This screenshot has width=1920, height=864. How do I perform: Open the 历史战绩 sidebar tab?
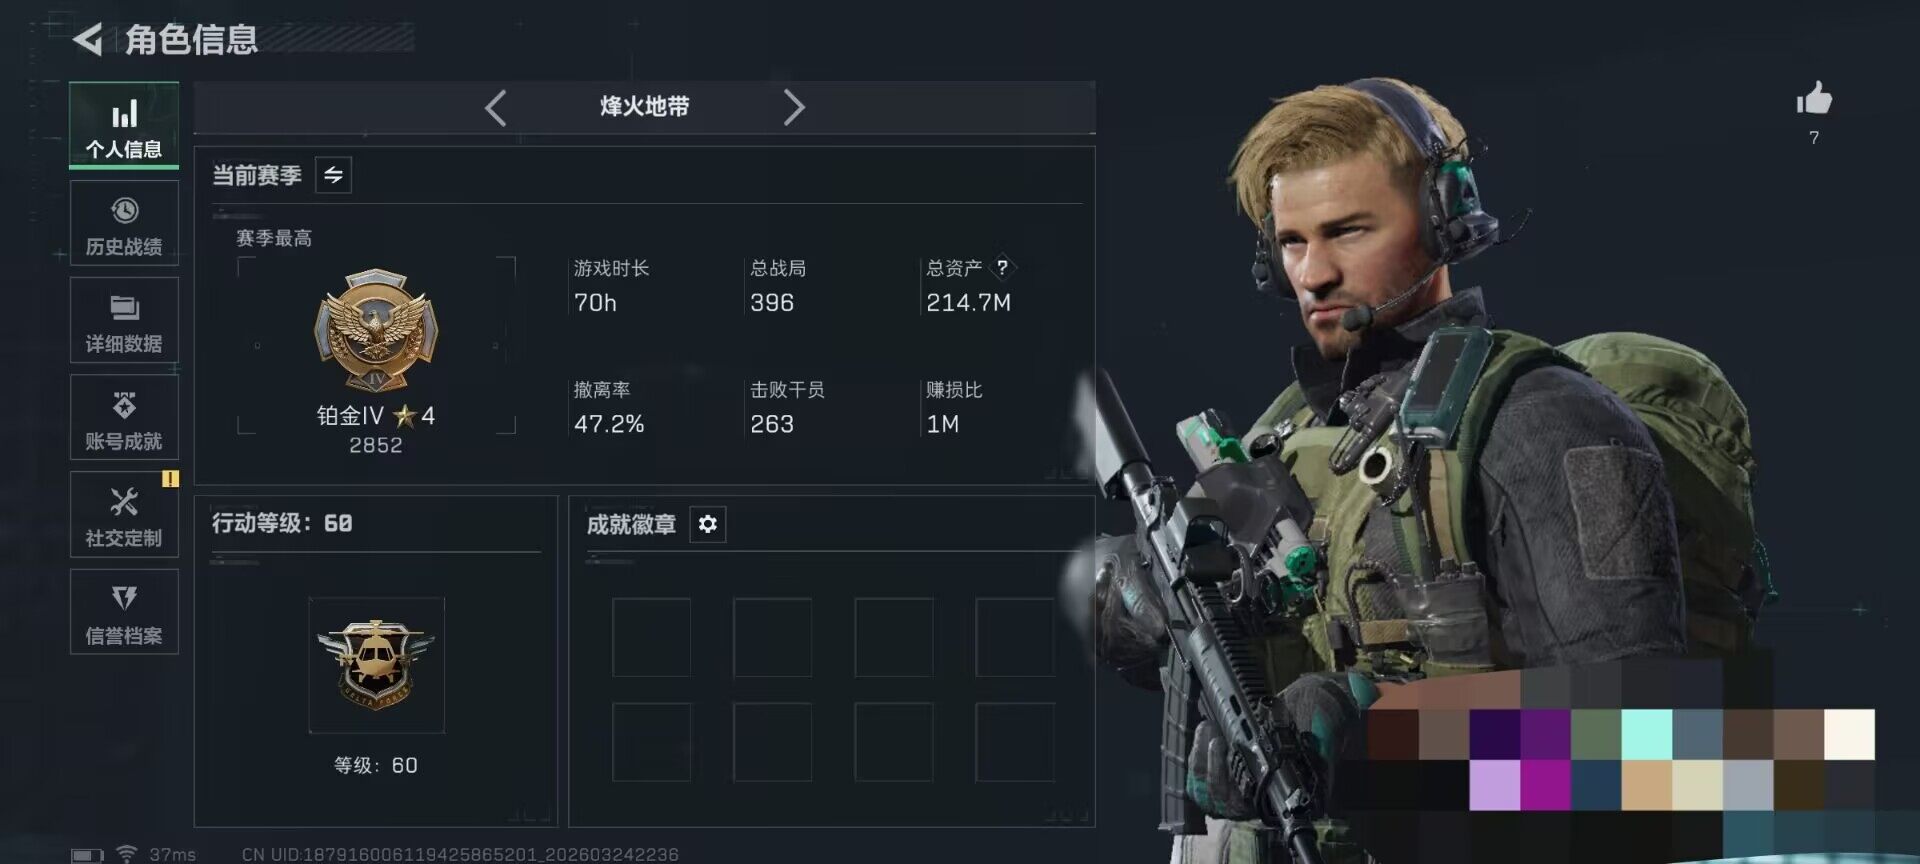point(124,224)
